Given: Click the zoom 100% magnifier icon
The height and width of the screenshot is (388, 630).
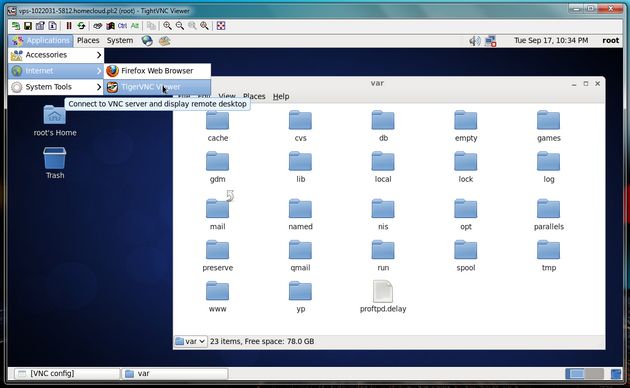Looking at the screenshot, I should tap(192, 26).
